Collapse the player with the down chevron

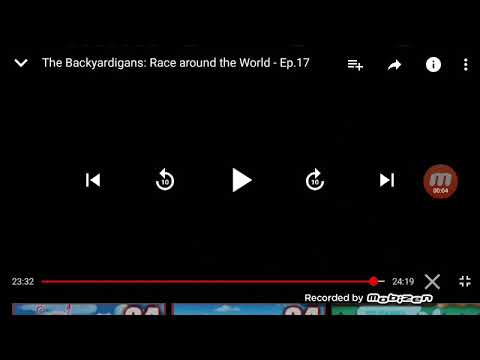[x=21, y=63]
